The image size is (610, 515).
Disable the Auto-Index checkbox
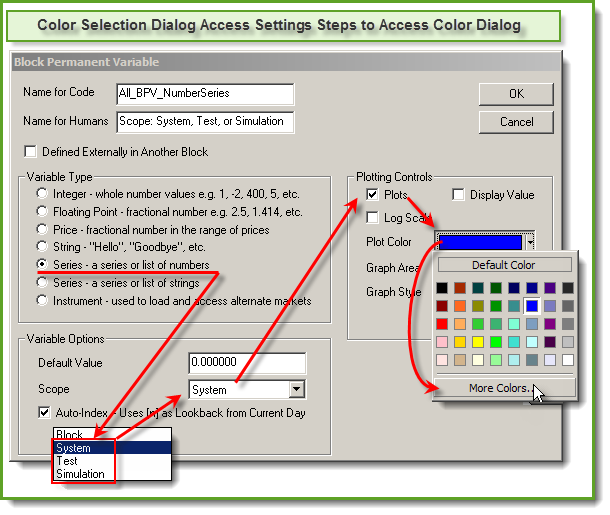[45, 413]
